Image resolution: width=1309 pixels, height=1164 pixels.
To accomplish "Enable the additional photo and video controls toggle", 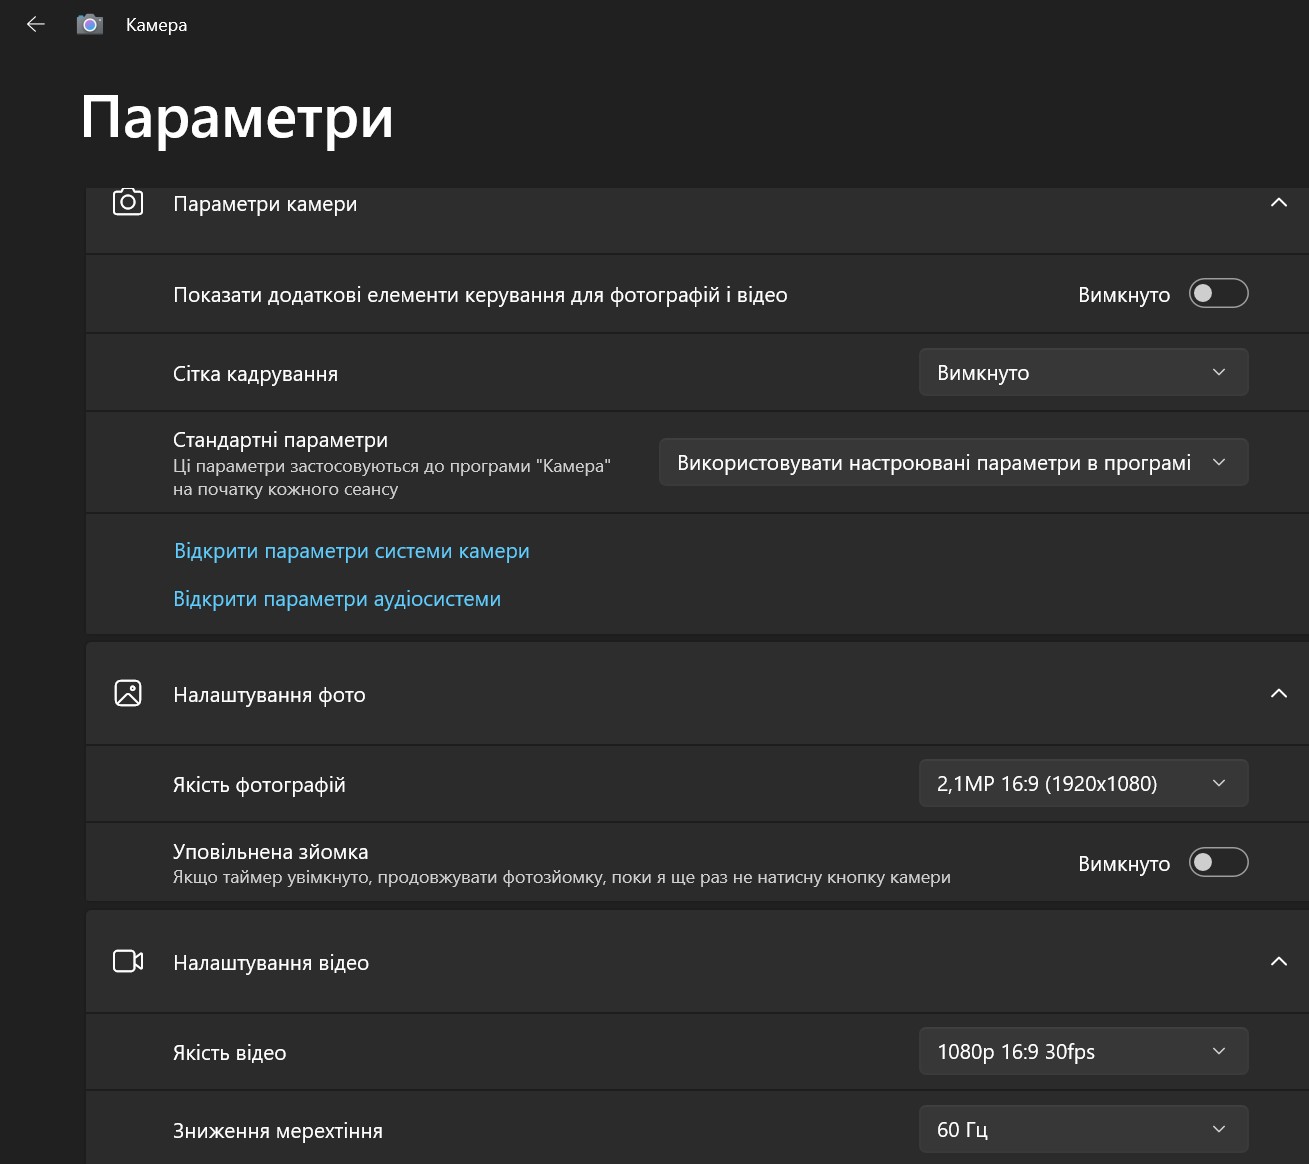I will [1218, 294].
